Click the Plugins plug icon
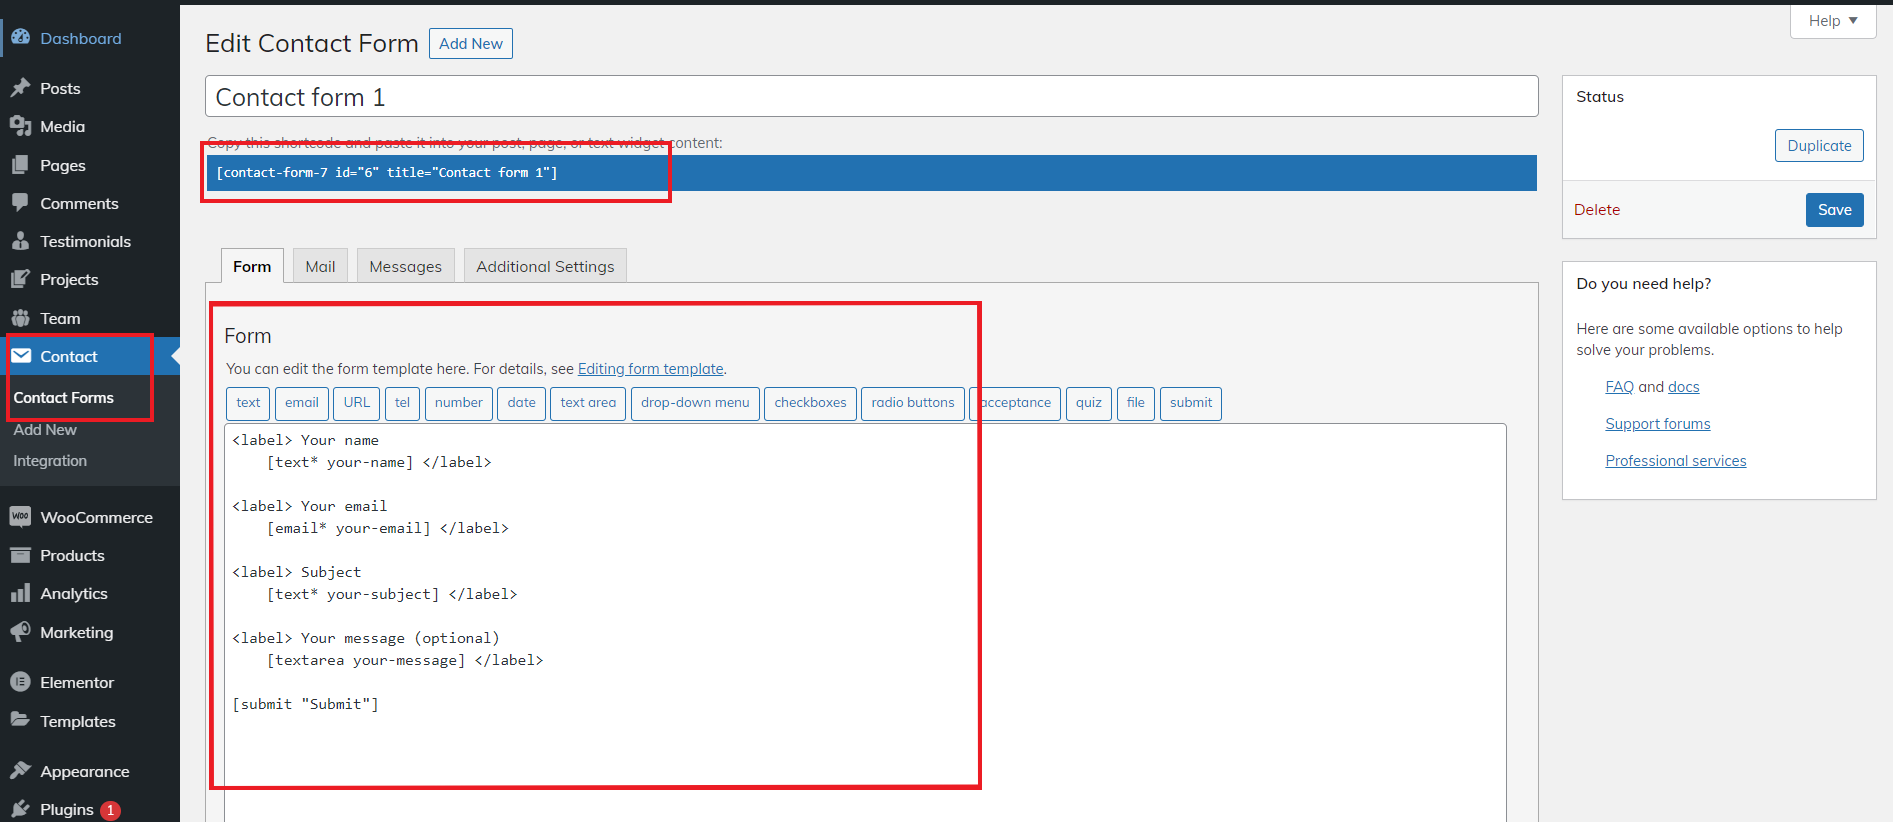This screenshot has height=822, width=1893. coord(20,809)
